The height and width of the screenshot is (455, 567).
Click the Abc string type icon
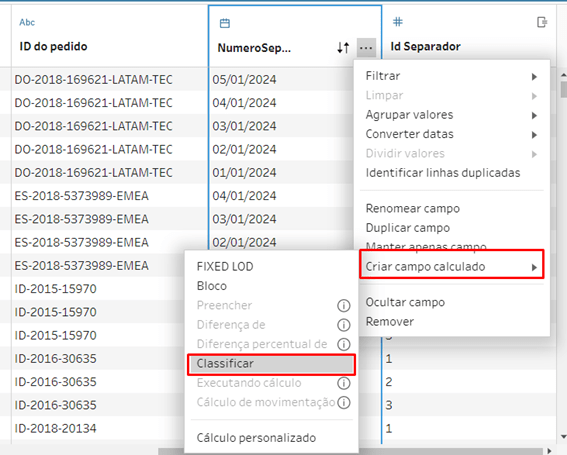27,22
